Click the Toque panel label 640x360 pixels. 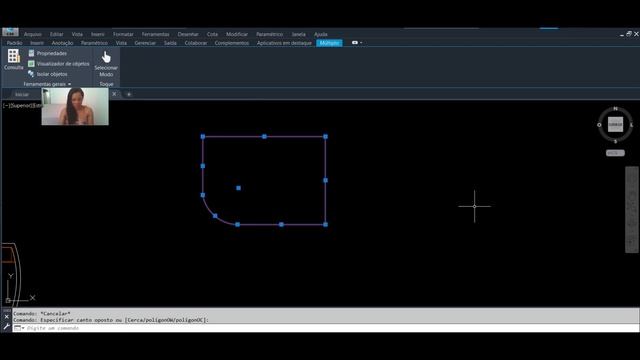coord(107,84)
